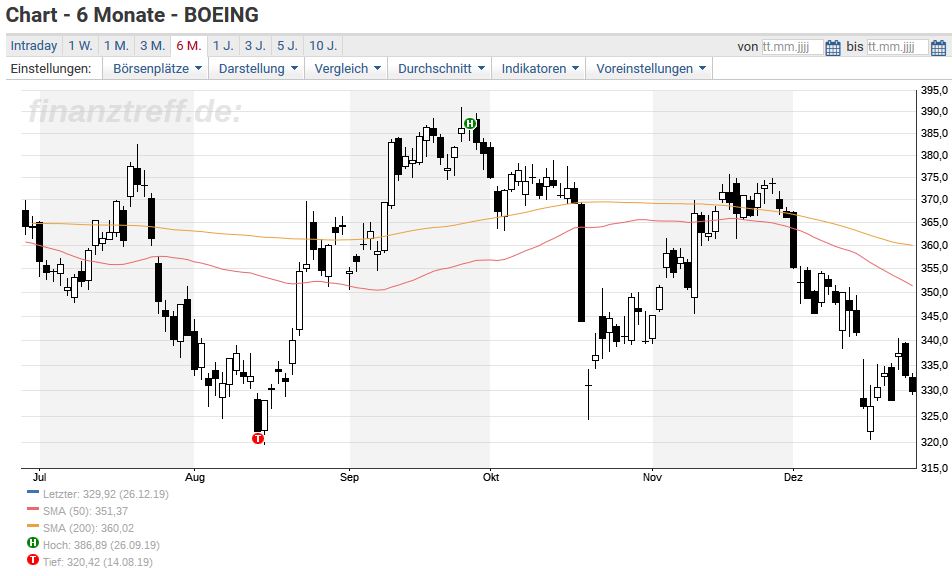The height and width of the screenshot is (576, 952).
Task: Click the 'SMA (50): 351,37' legend entry
Action: coord(86,511)
